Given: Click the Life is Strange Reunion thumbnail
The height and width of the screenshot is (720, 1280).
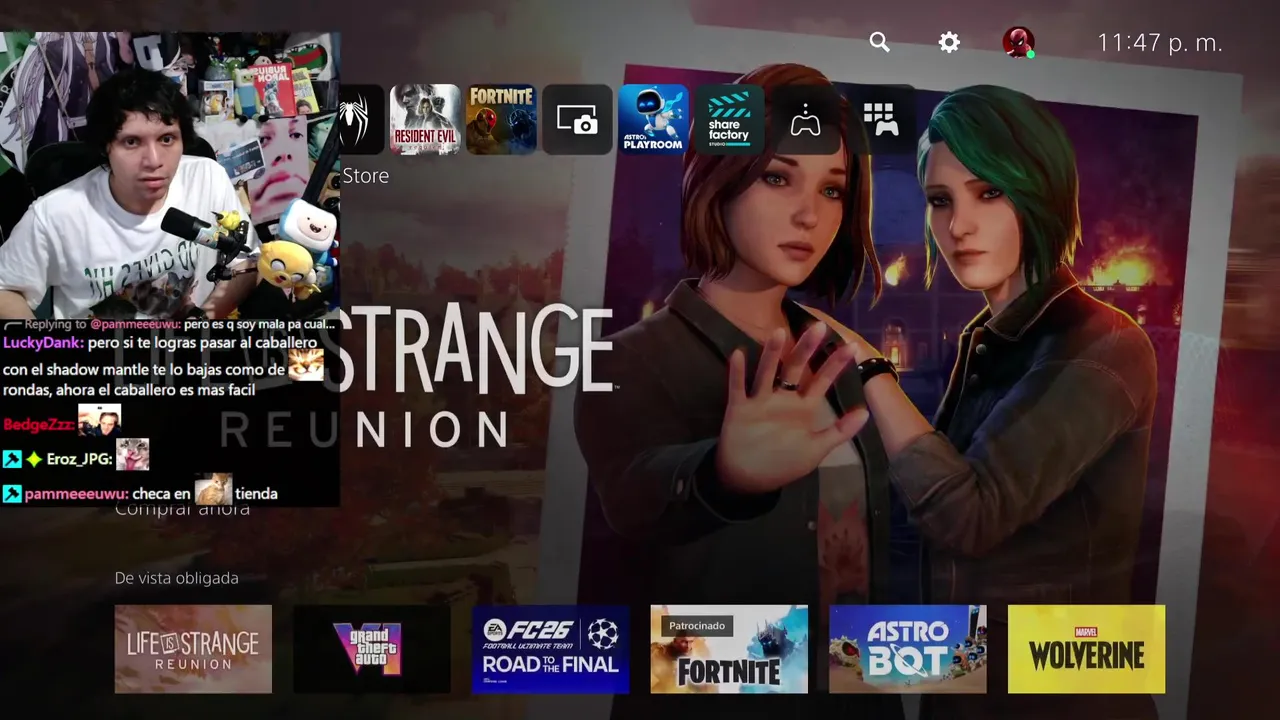Looking at the screenshot, I should click(x=193, y=649).
